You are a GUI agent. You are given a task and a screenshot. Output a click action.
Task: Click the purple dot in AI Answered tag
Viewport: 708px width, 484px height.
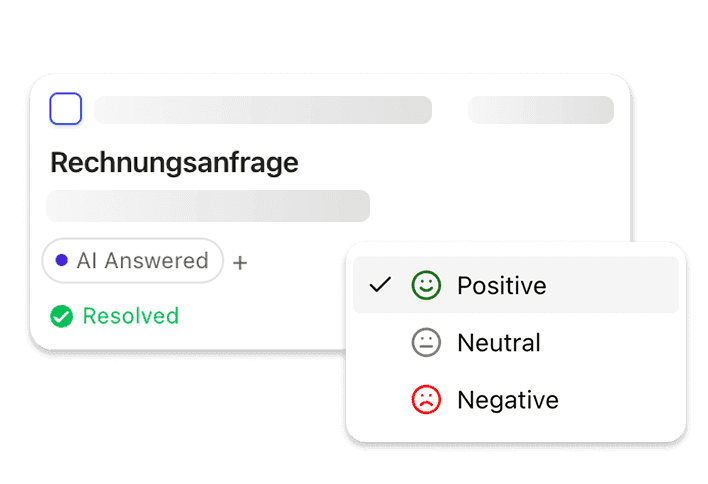(62, 261)
